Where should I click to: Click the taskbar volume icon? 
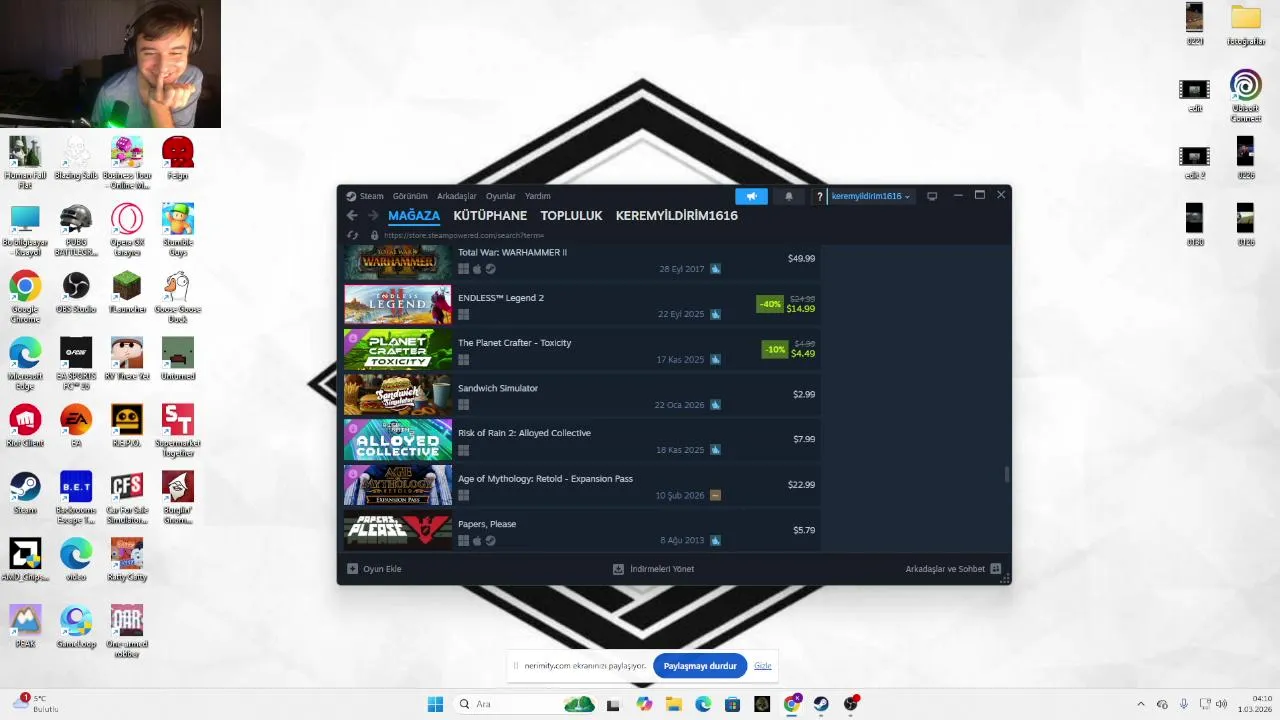point(1221,704)
